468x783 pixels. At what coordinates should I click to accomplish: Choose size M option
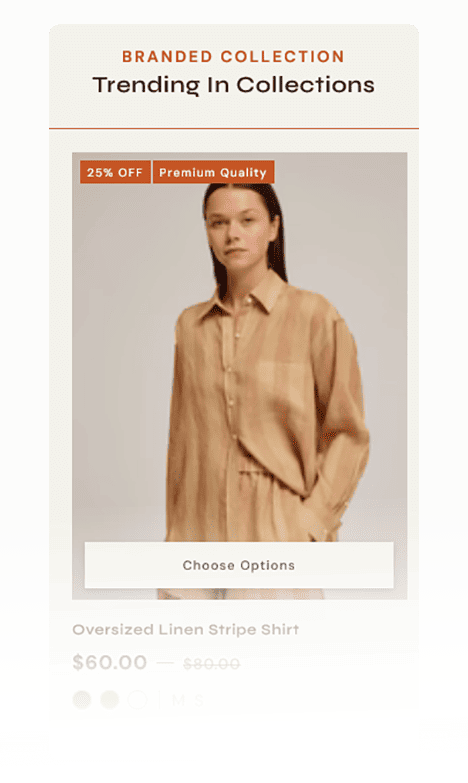tap(178, 700)
